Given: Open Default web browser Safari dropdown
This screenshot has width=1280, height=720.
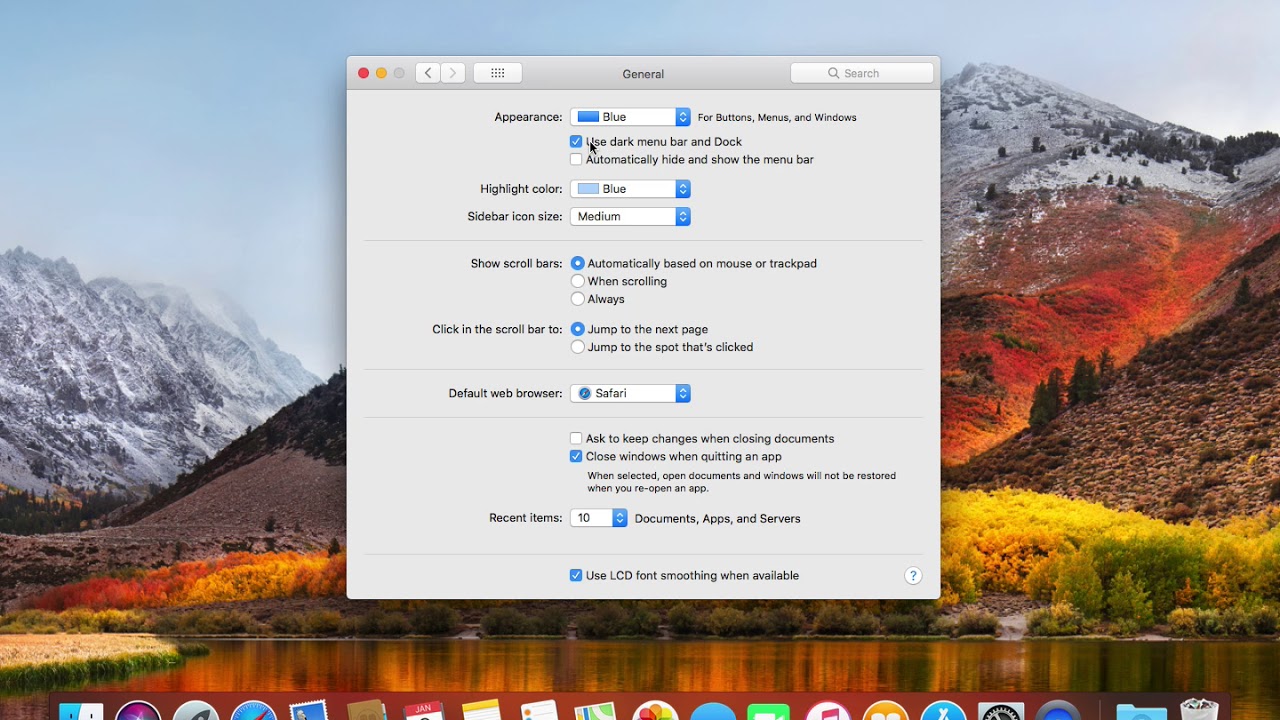Looking at the screenshot, I should 630,393.
